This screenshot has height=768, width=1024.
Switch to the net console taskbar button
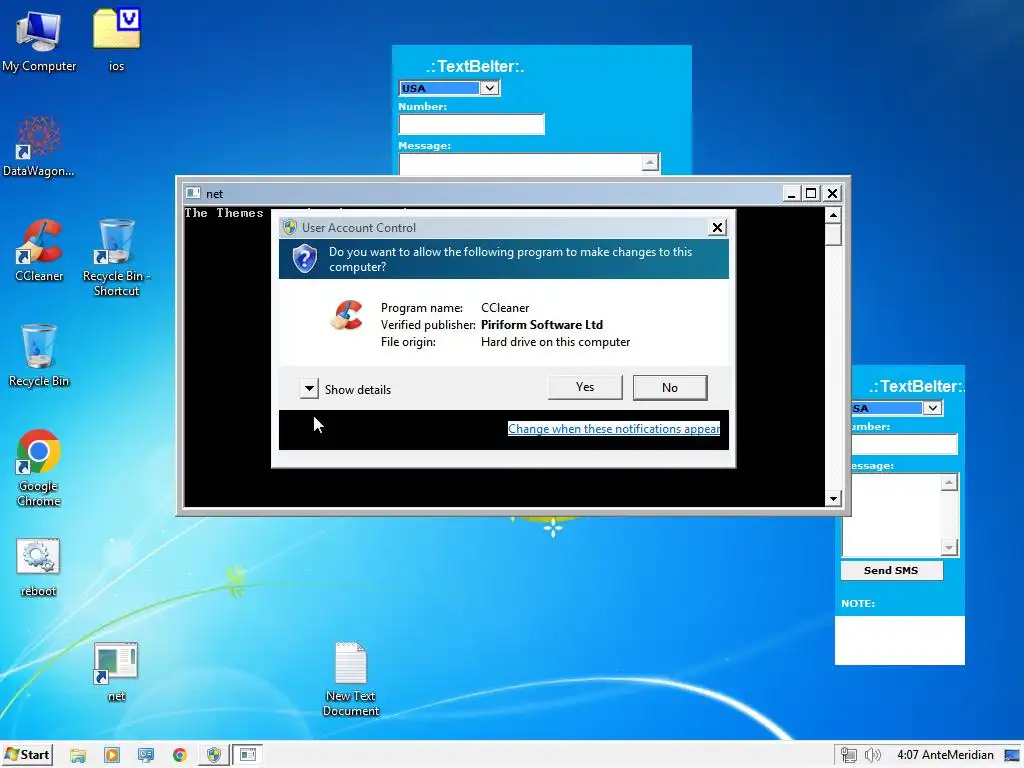coord(248,755)
